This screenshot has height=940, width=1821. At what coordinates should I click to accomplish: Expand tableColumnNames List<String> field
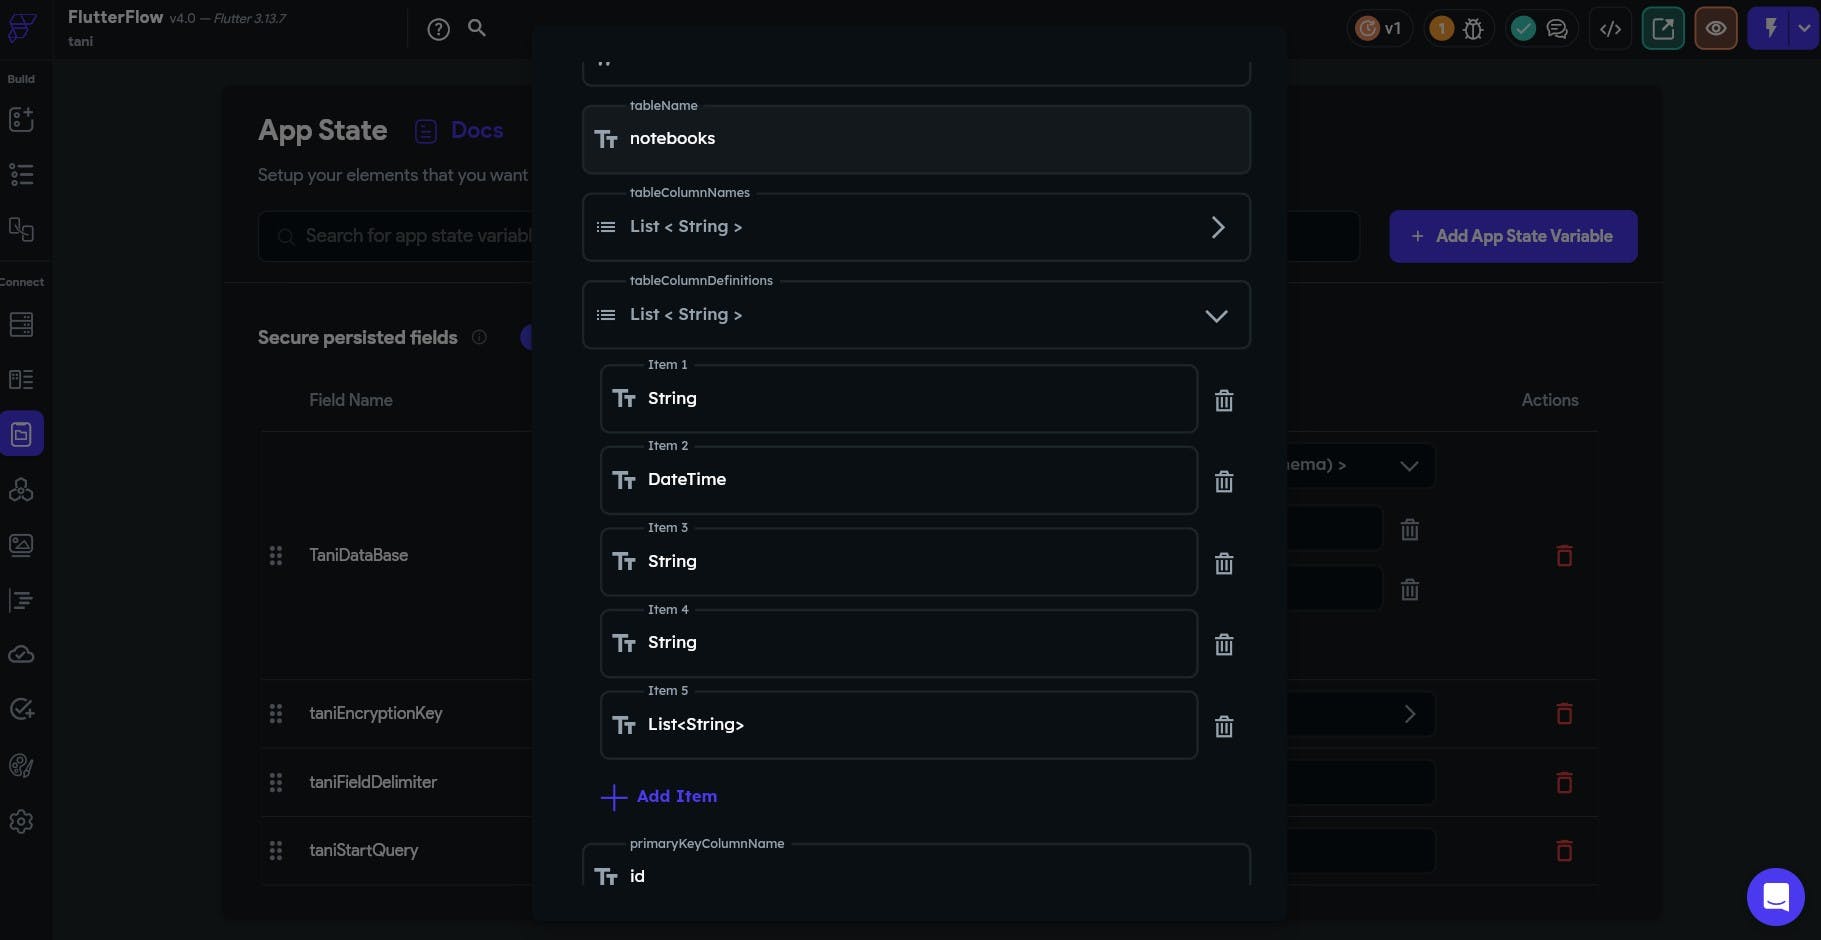1217,227
